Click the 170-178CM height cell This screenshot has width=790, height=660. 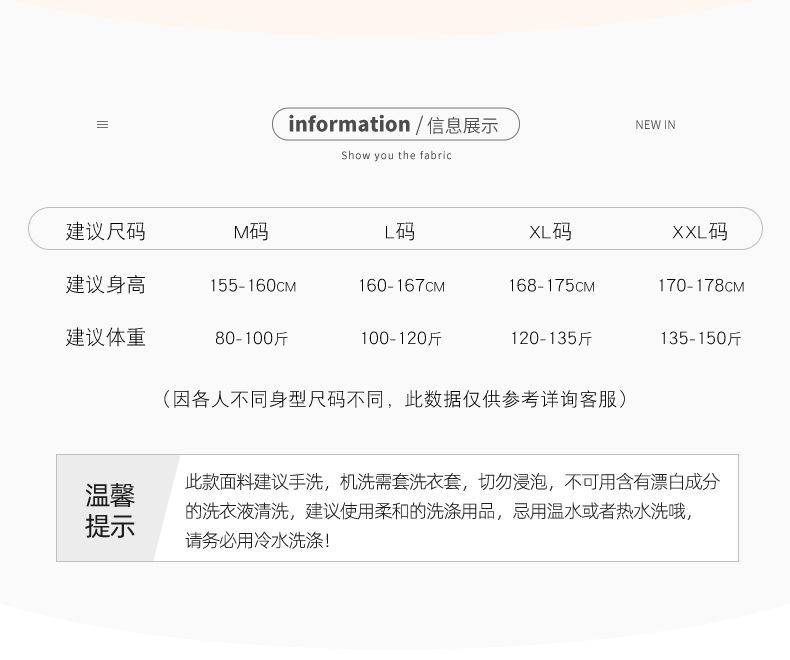coord(701,286)
